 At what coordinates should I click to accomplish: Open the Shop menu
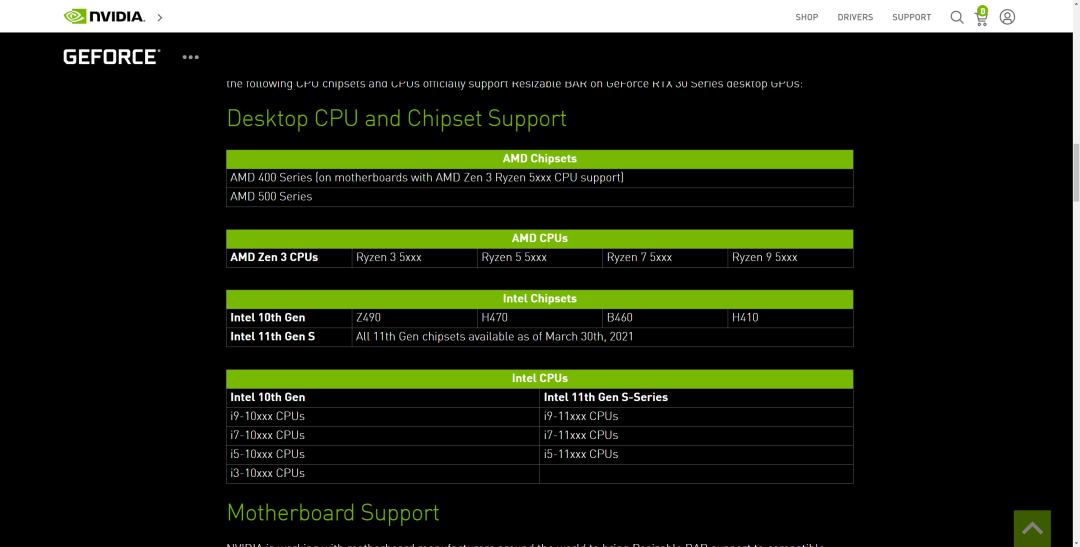point(807,17)
